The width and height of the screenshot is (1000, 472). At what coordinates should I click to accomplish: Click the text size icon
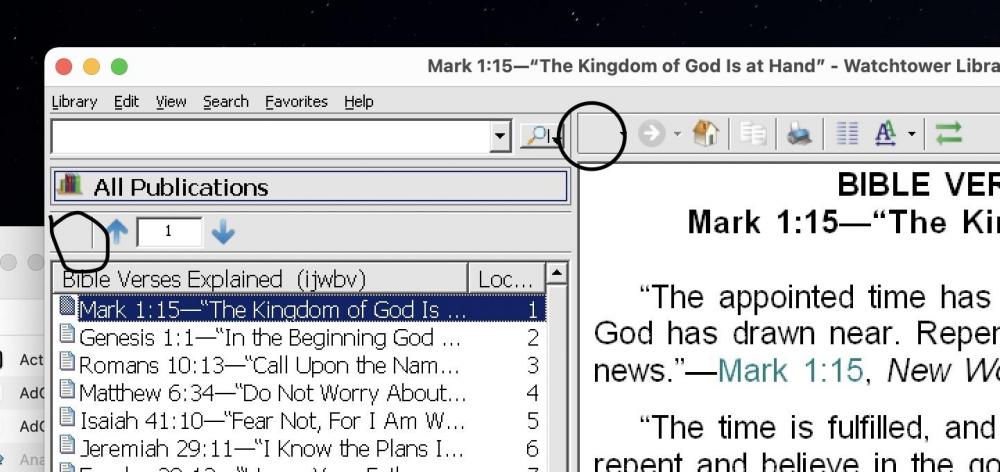click(885, 134)
